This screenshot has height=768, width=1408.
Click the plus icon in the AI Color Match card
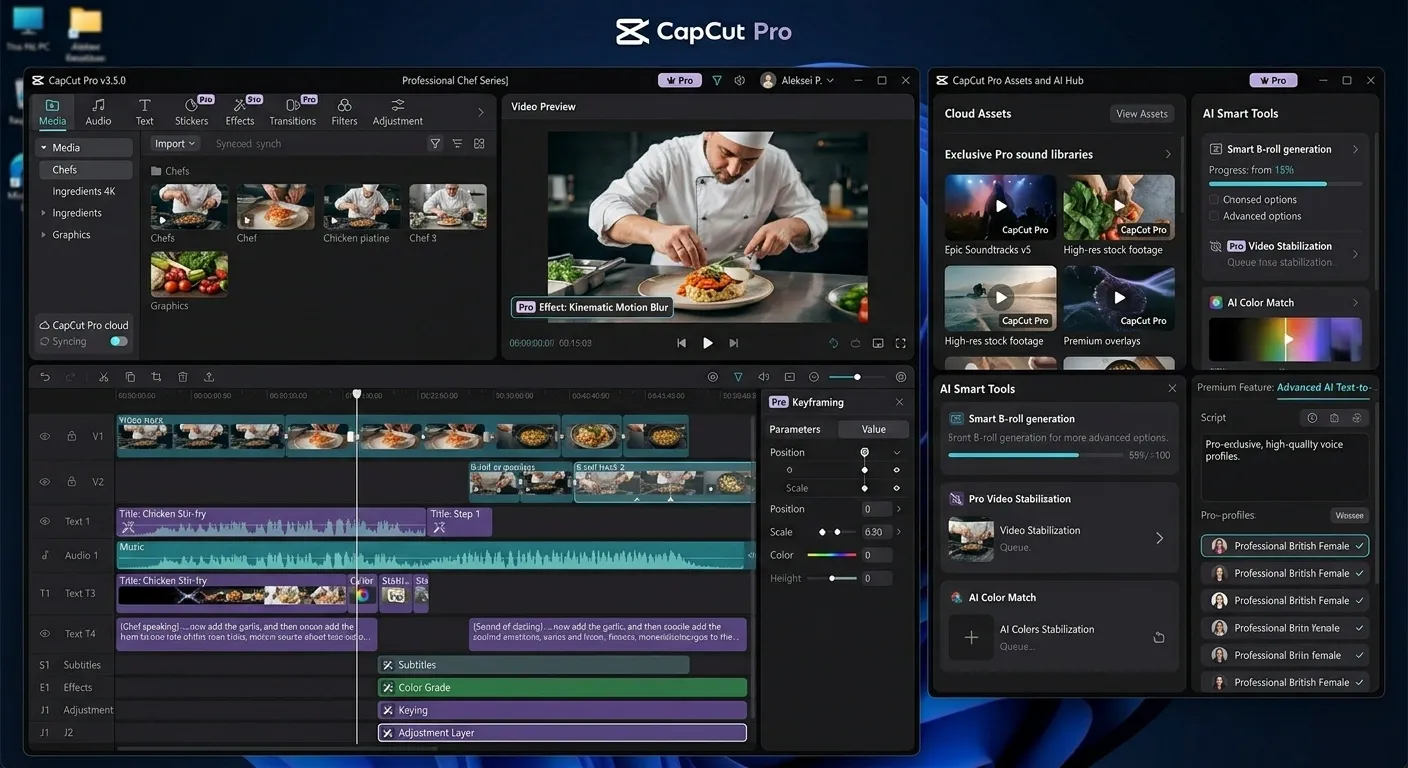click(x=971, y=637)
